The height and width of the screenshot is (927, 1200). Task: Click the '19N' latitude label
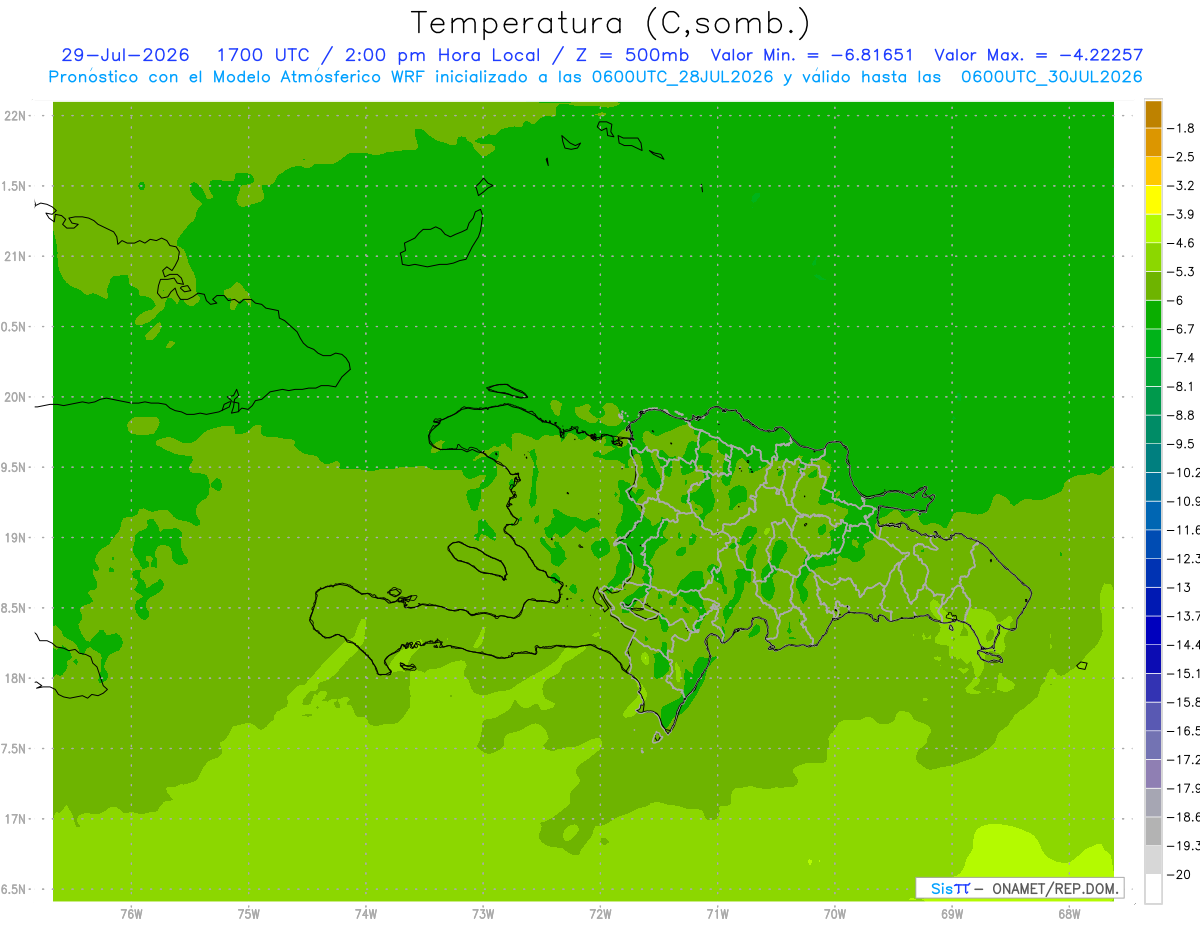click(16, 538)
